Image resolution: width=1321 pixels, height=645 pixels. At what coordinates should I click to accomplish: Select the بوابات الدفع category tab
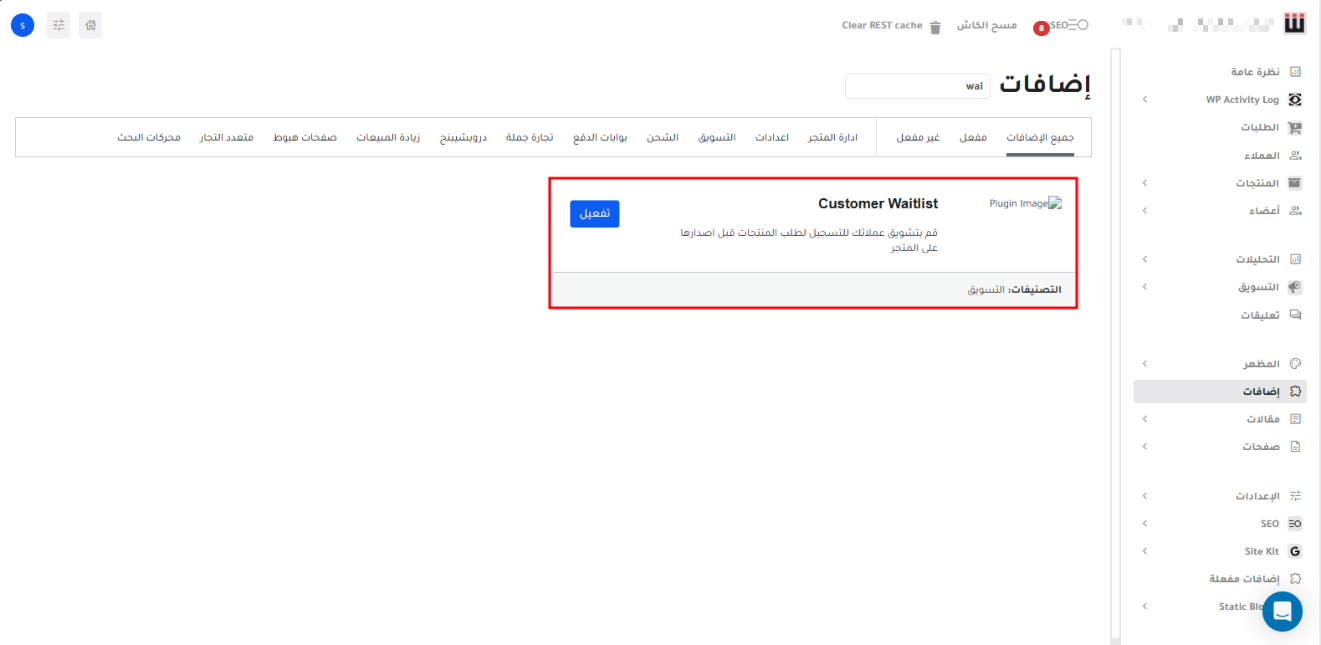click(x=600, y=137)
